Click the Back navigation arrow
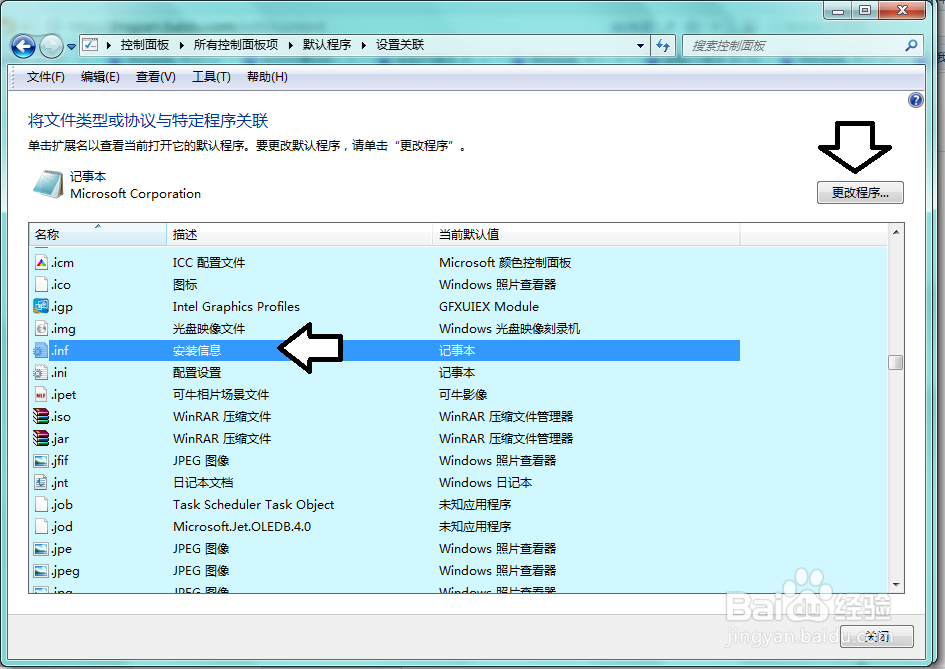Screen dimensions: 945x669 24,46
